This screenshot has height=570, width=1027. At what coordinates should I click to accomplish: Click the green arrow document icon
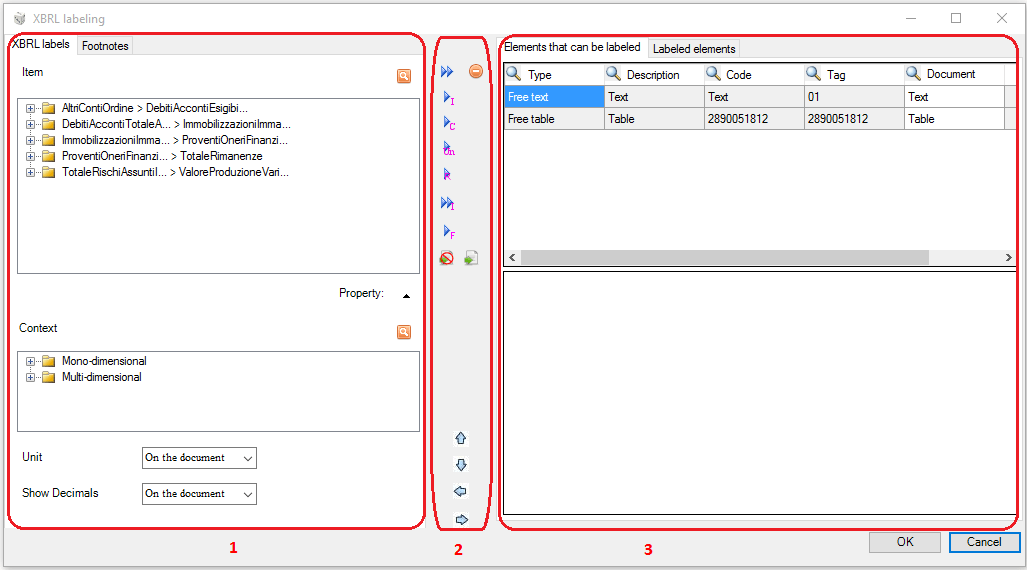click(471, 258)
